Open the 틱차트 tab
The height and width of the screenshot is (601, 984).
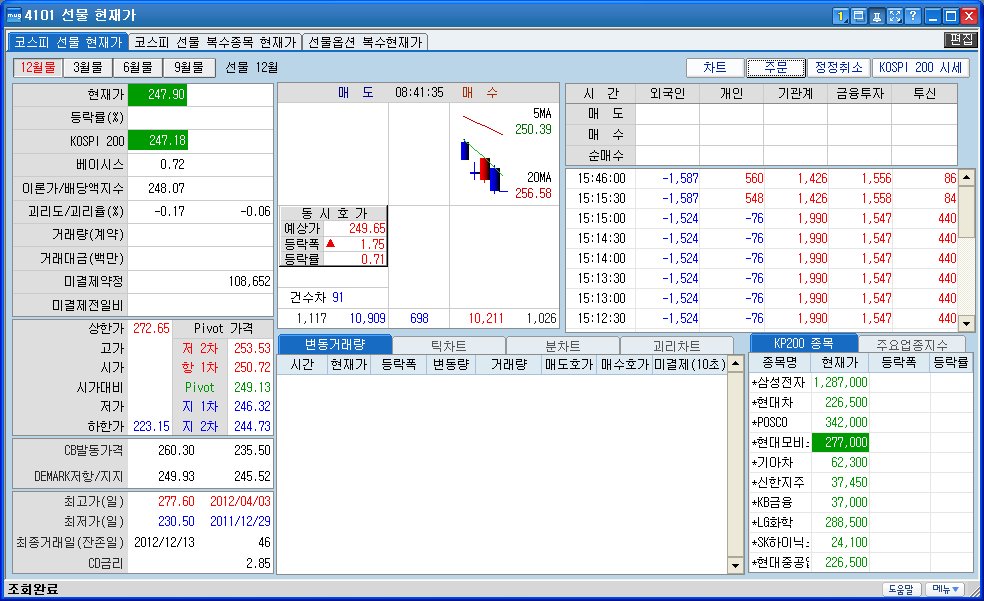(x=448, y=345)
